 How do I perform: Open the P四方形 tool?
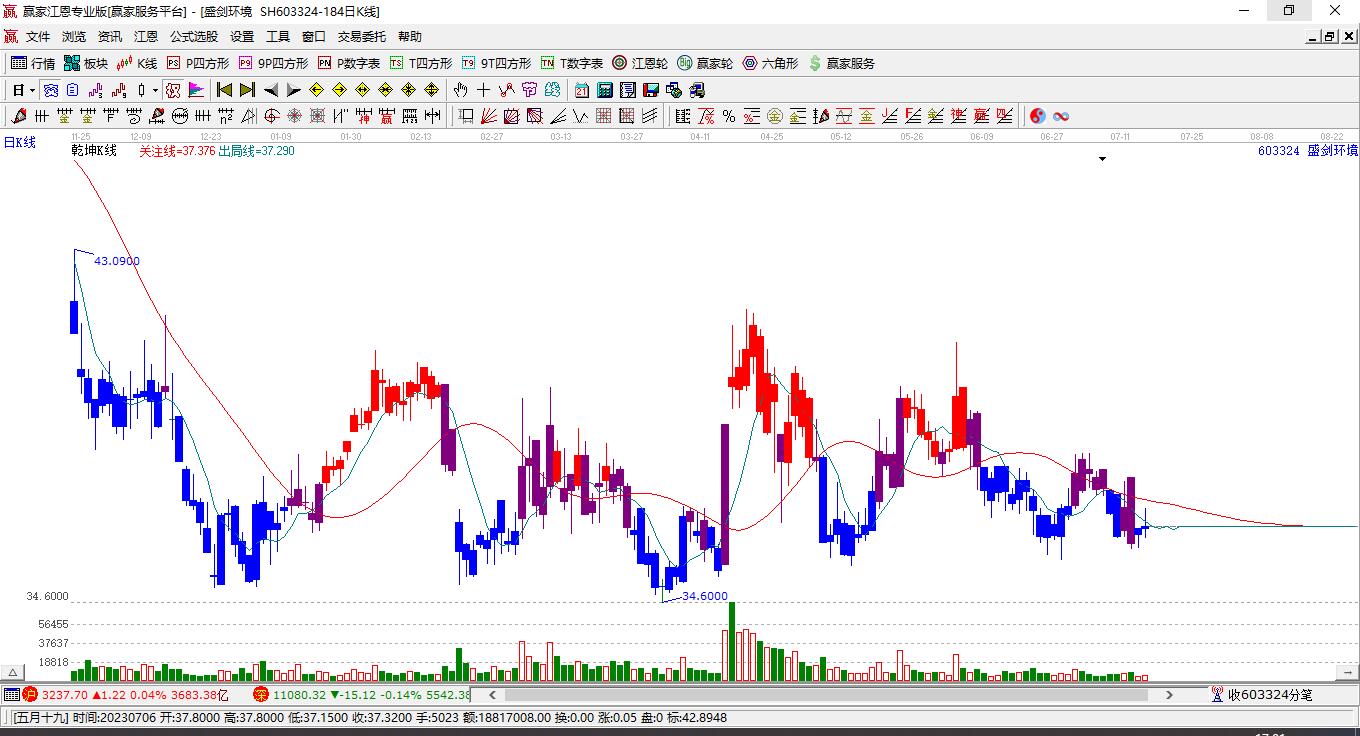[197, 63]
